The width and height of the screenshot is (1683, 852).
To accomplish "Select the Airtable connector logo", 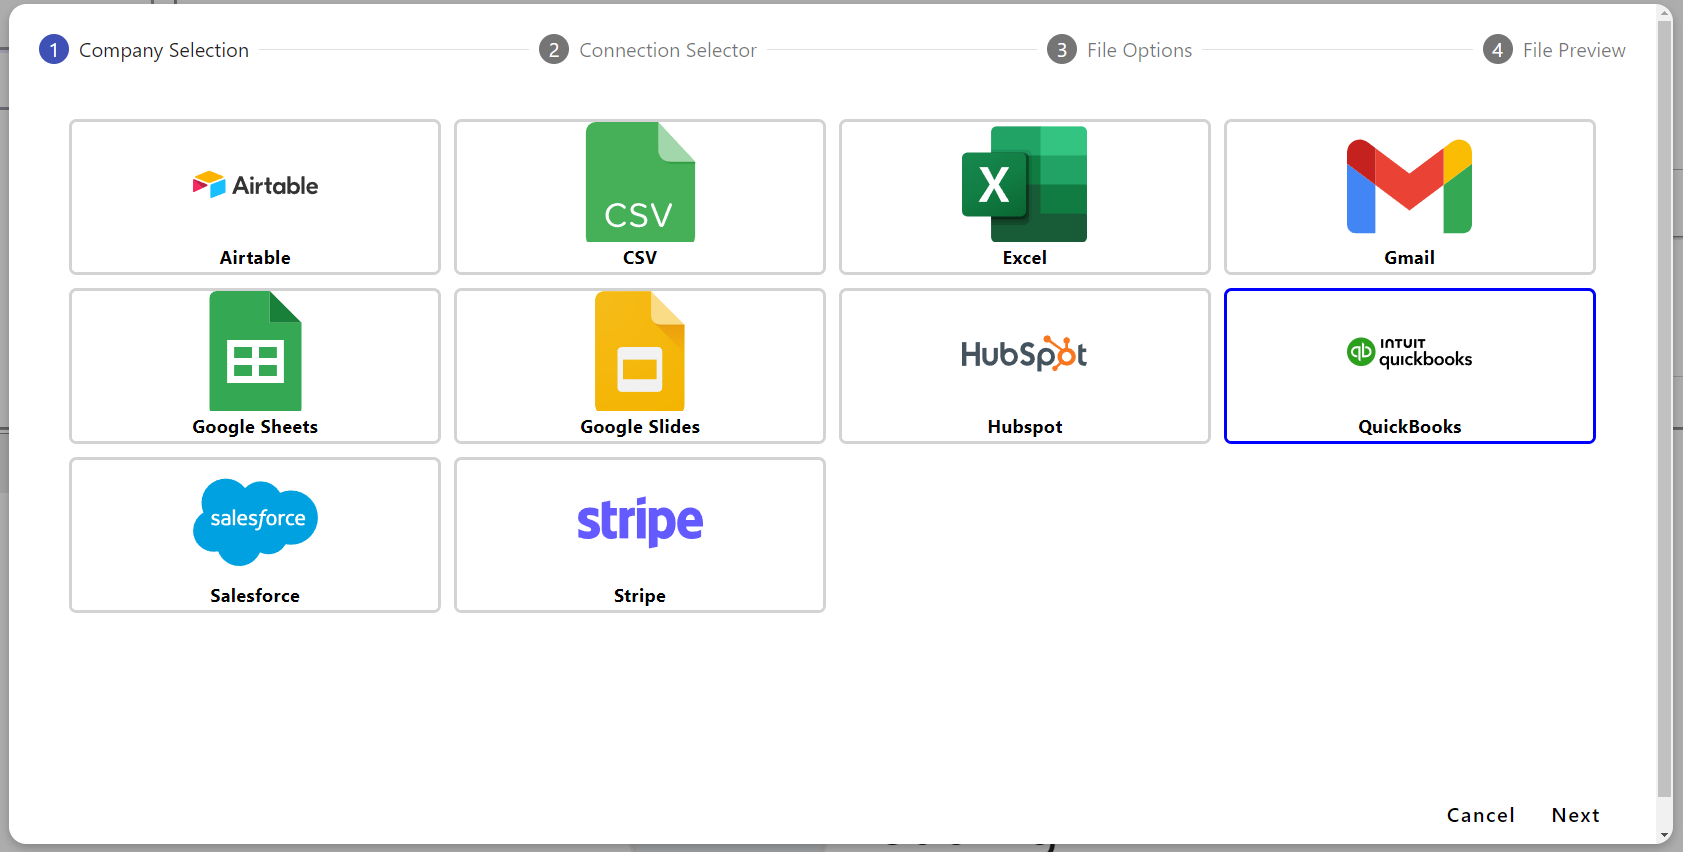I will point(255,185).
